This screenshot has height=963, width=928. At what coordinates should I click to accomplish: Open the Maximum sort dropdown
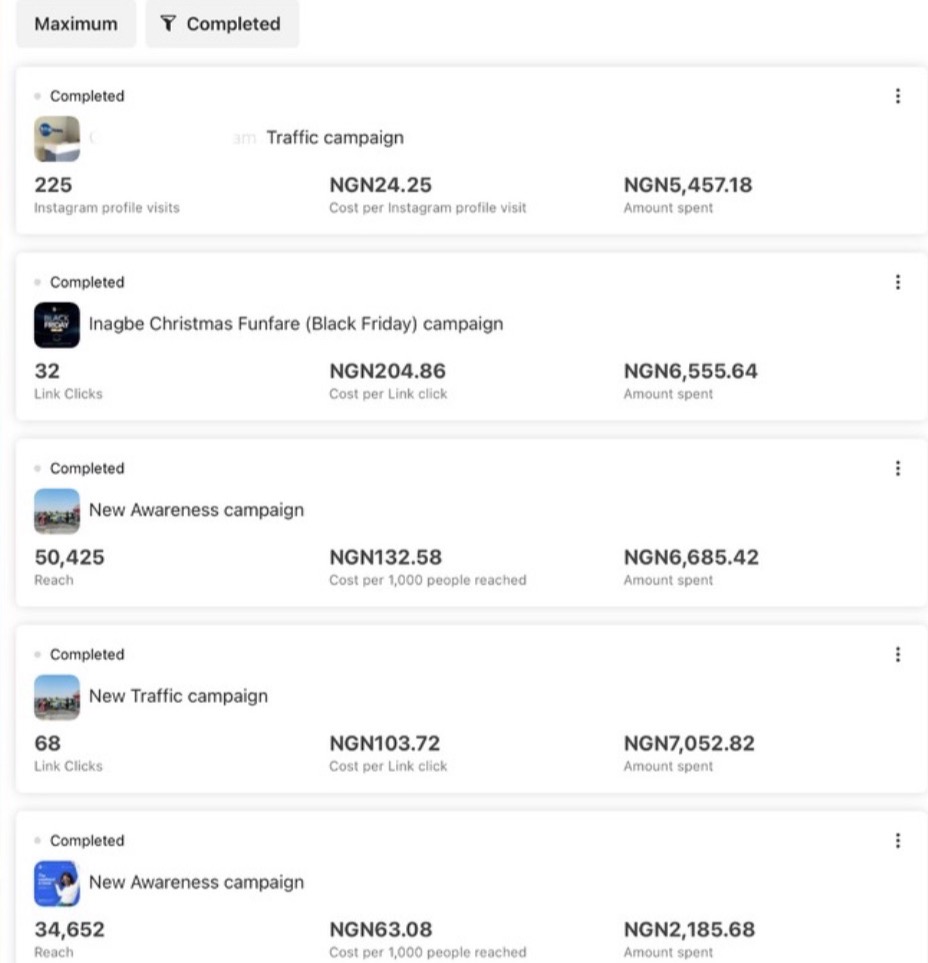coord(76,24)
